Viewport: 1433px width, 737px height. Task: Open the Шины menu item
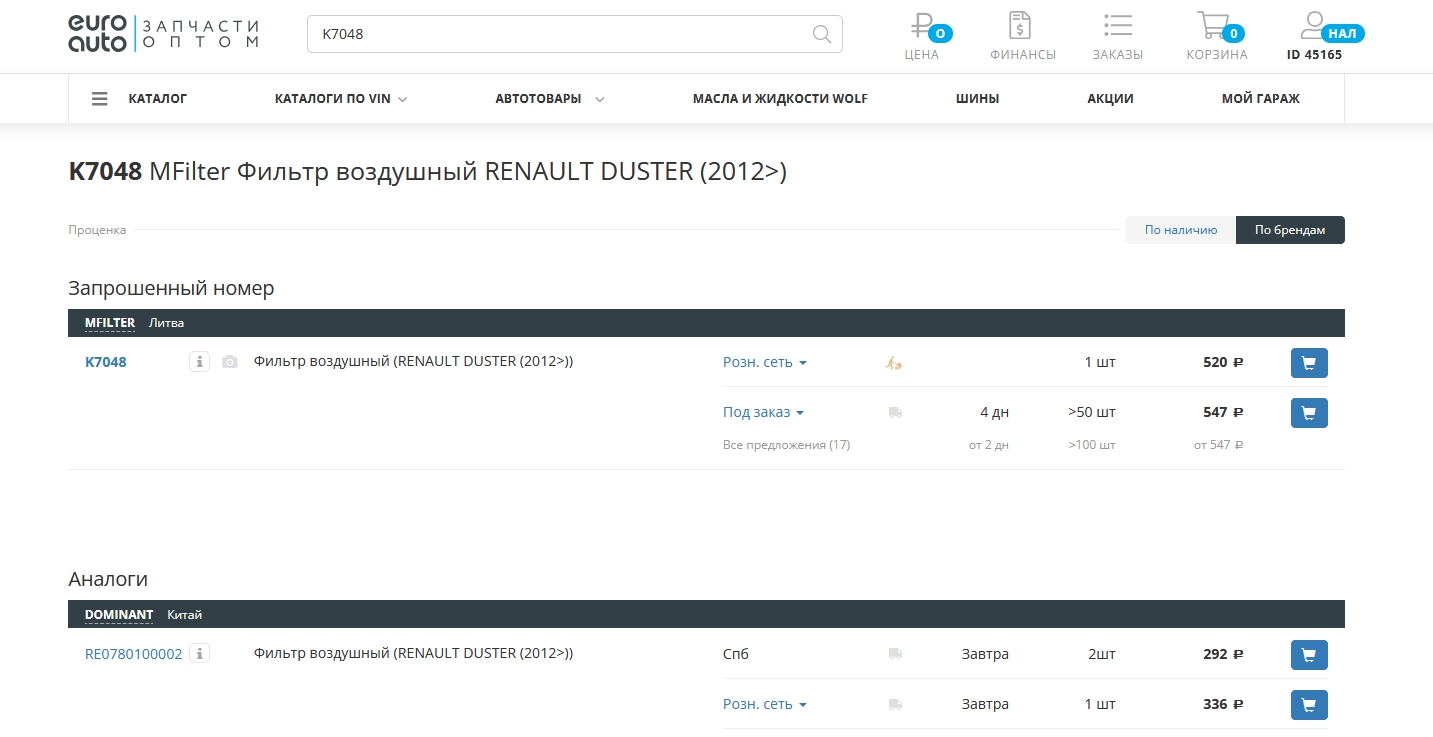[977, 99]
